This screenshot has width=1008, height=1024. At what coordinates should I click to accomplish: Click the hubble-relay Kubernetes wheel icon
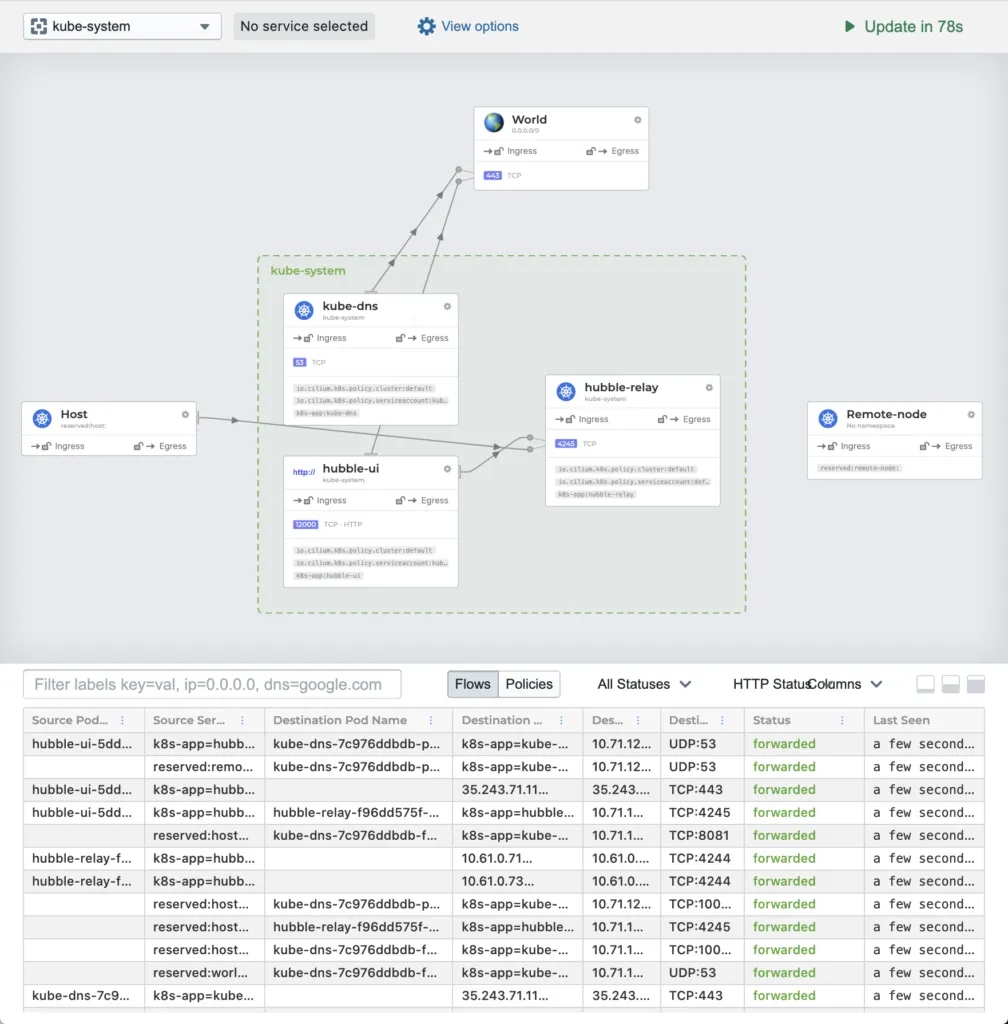tap(566, 391)
